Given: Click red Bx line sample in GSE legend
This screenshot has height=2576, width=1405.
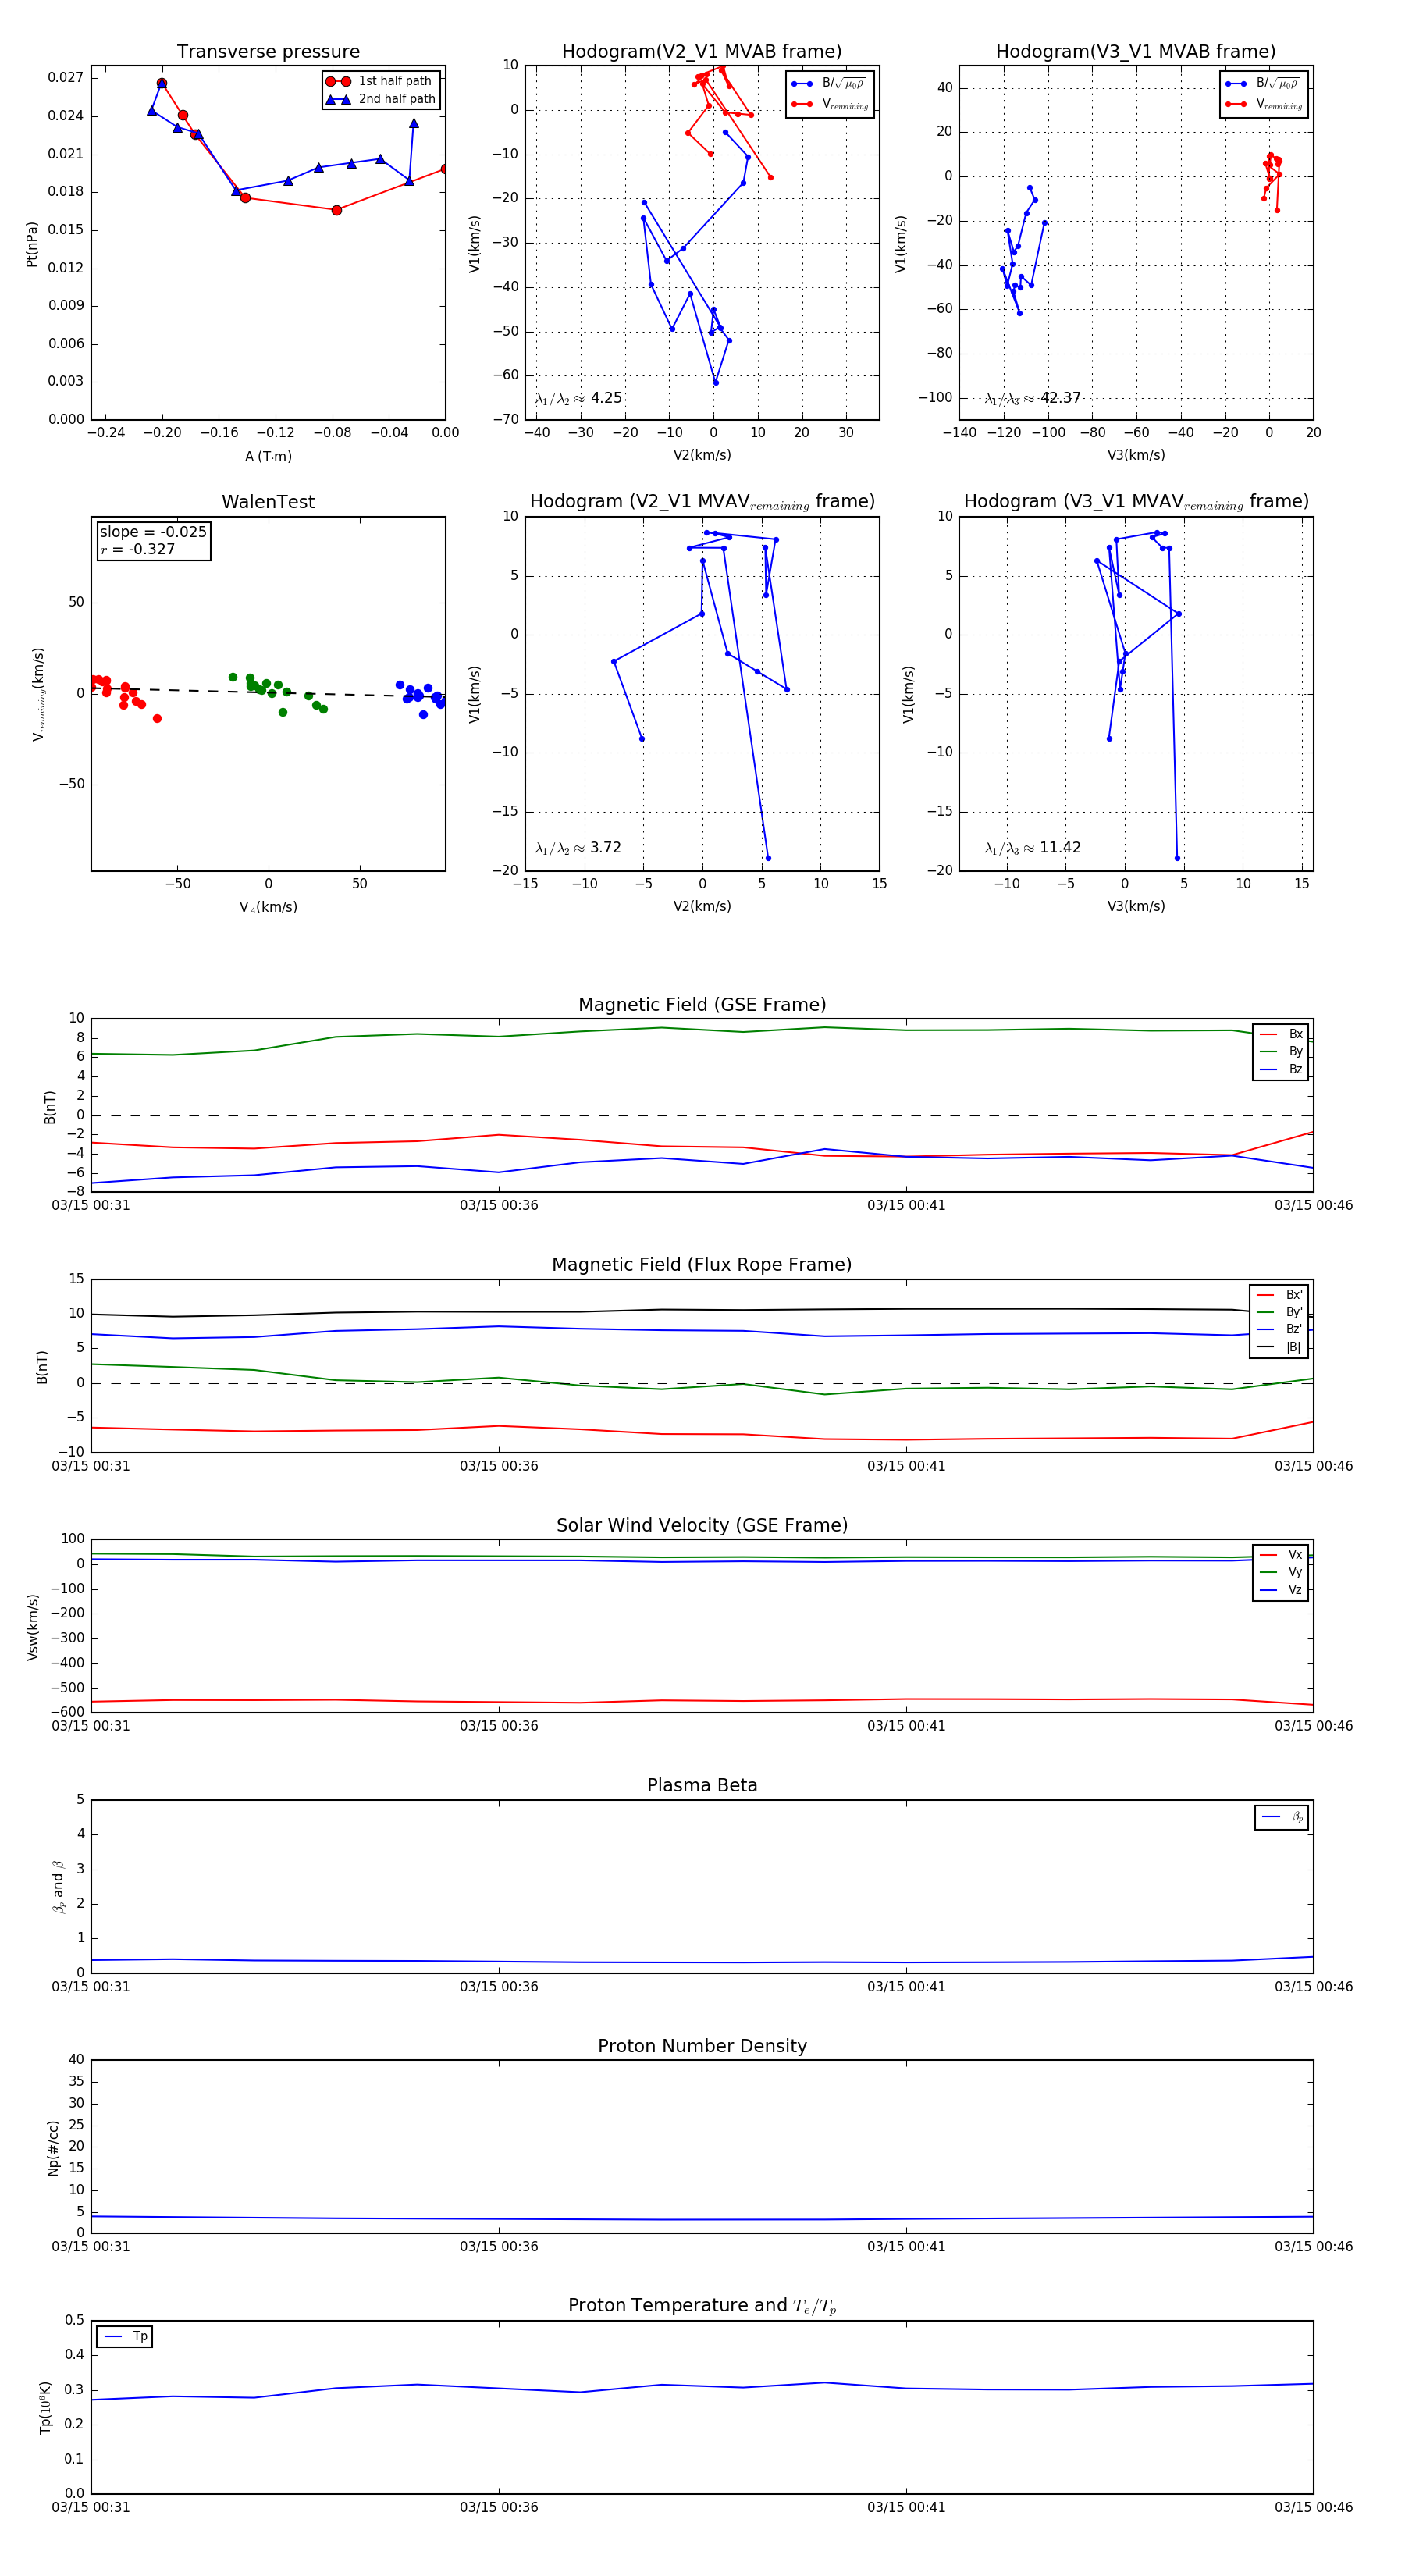Looking at the screenshot, I should (x=1268, y=1034).
